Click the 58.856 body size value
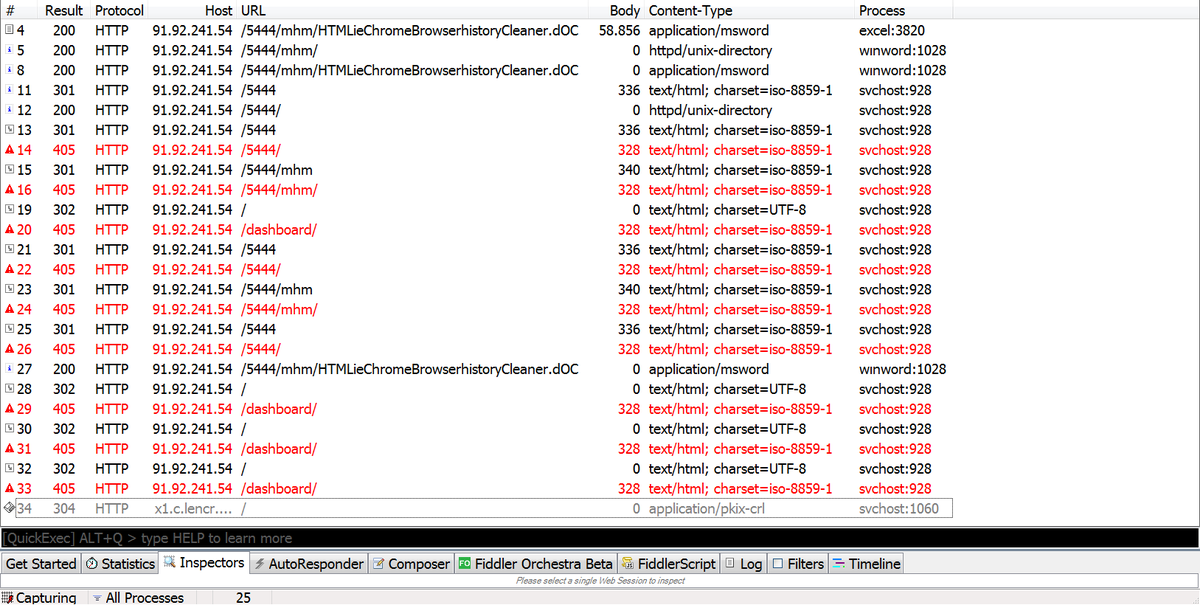The width and height of the screenshot is (1200, 605). (619, 30)
